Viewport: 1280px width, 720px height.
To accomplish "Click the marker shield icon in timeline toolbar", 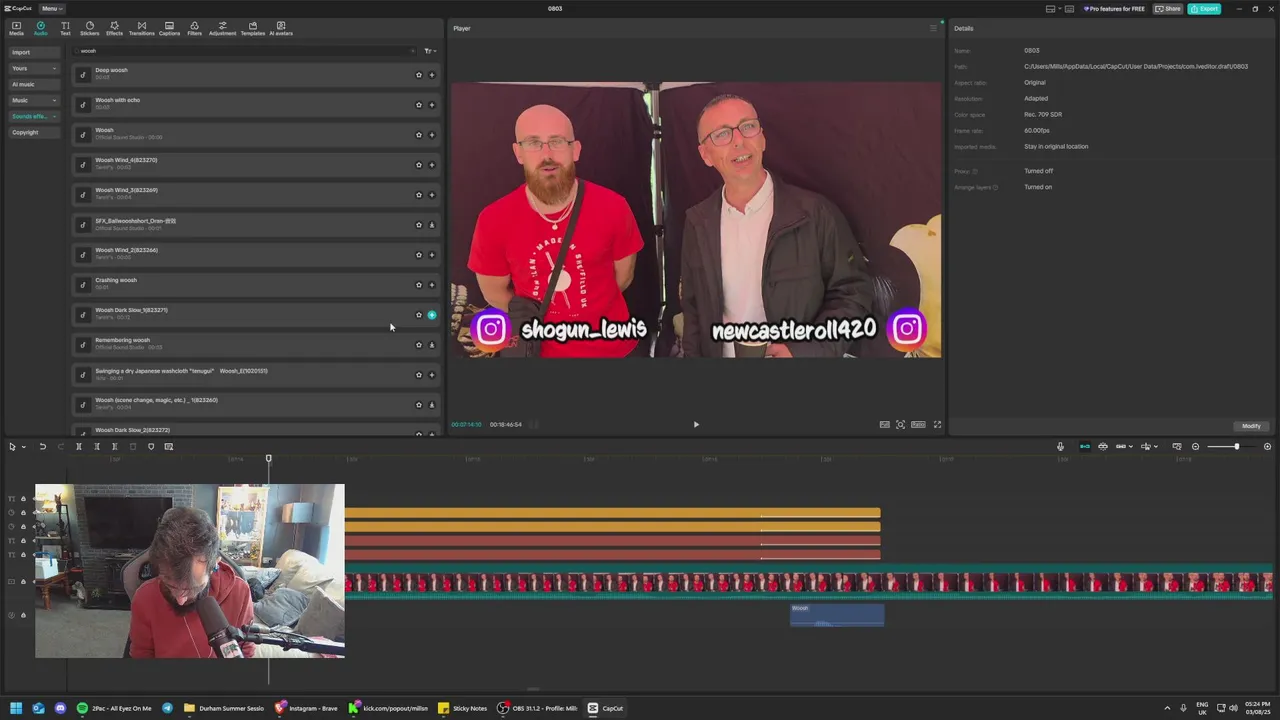I will click(151, 447).
